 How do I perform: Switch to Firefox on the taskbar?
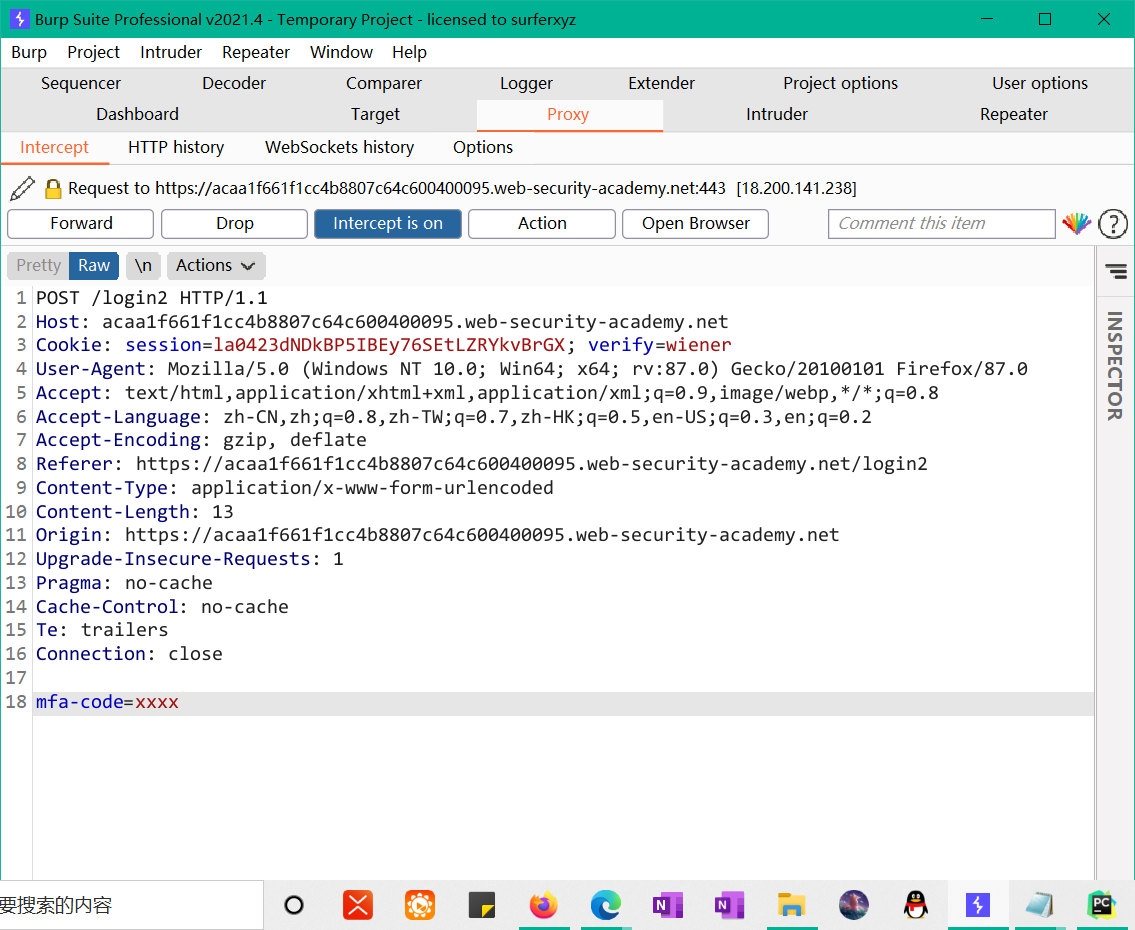coord(544,905)
